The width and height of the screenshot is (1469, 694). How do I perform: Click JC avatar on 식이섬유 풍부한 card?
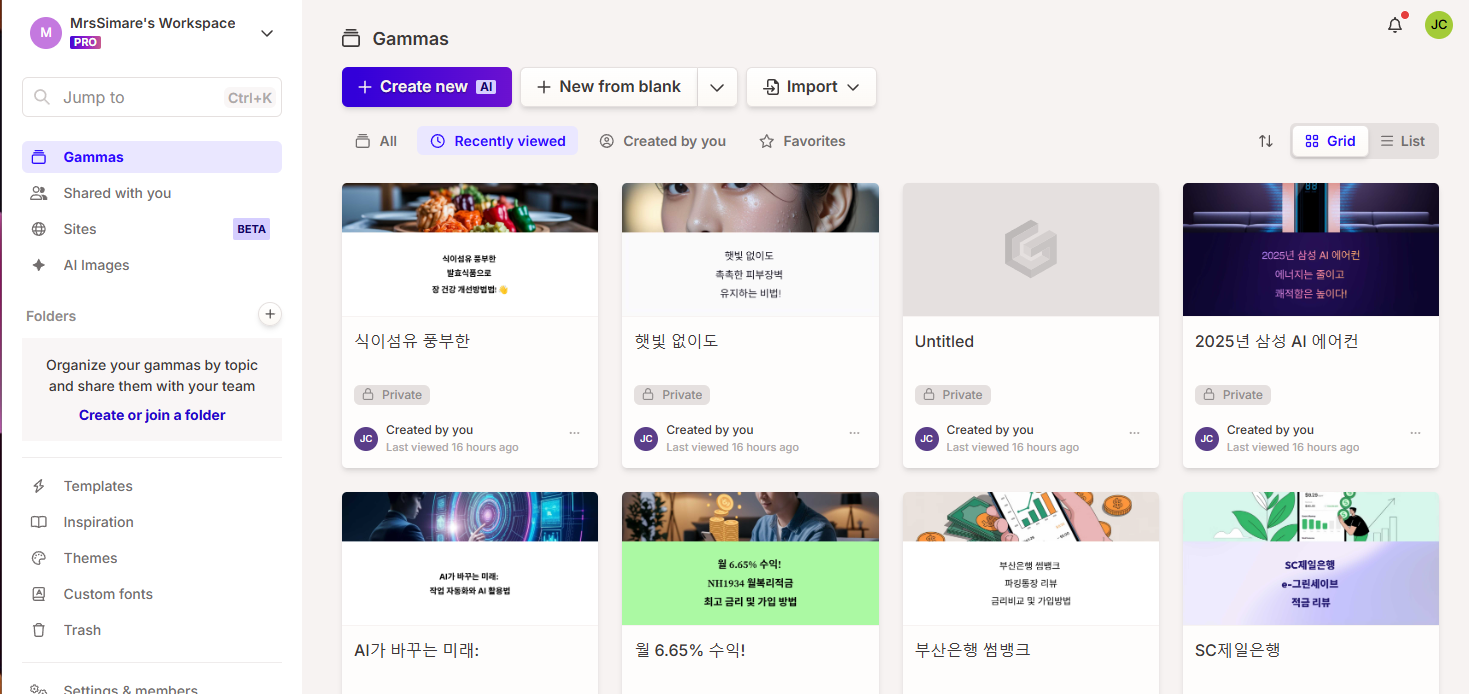(366, 438)
